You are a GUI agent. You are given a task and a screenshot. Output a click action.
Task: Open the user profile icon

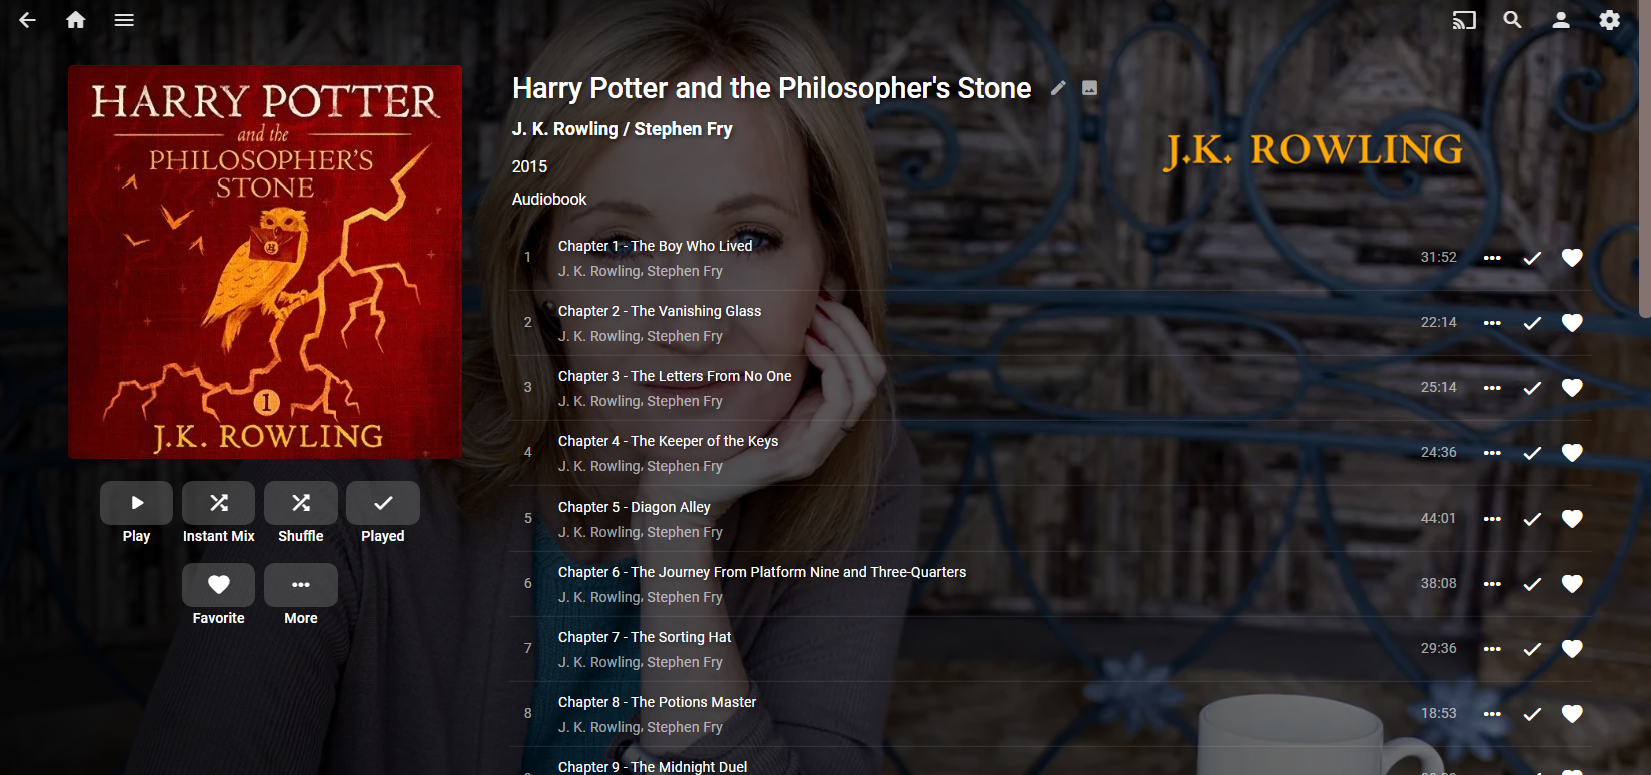click(x=1560, y=20)
